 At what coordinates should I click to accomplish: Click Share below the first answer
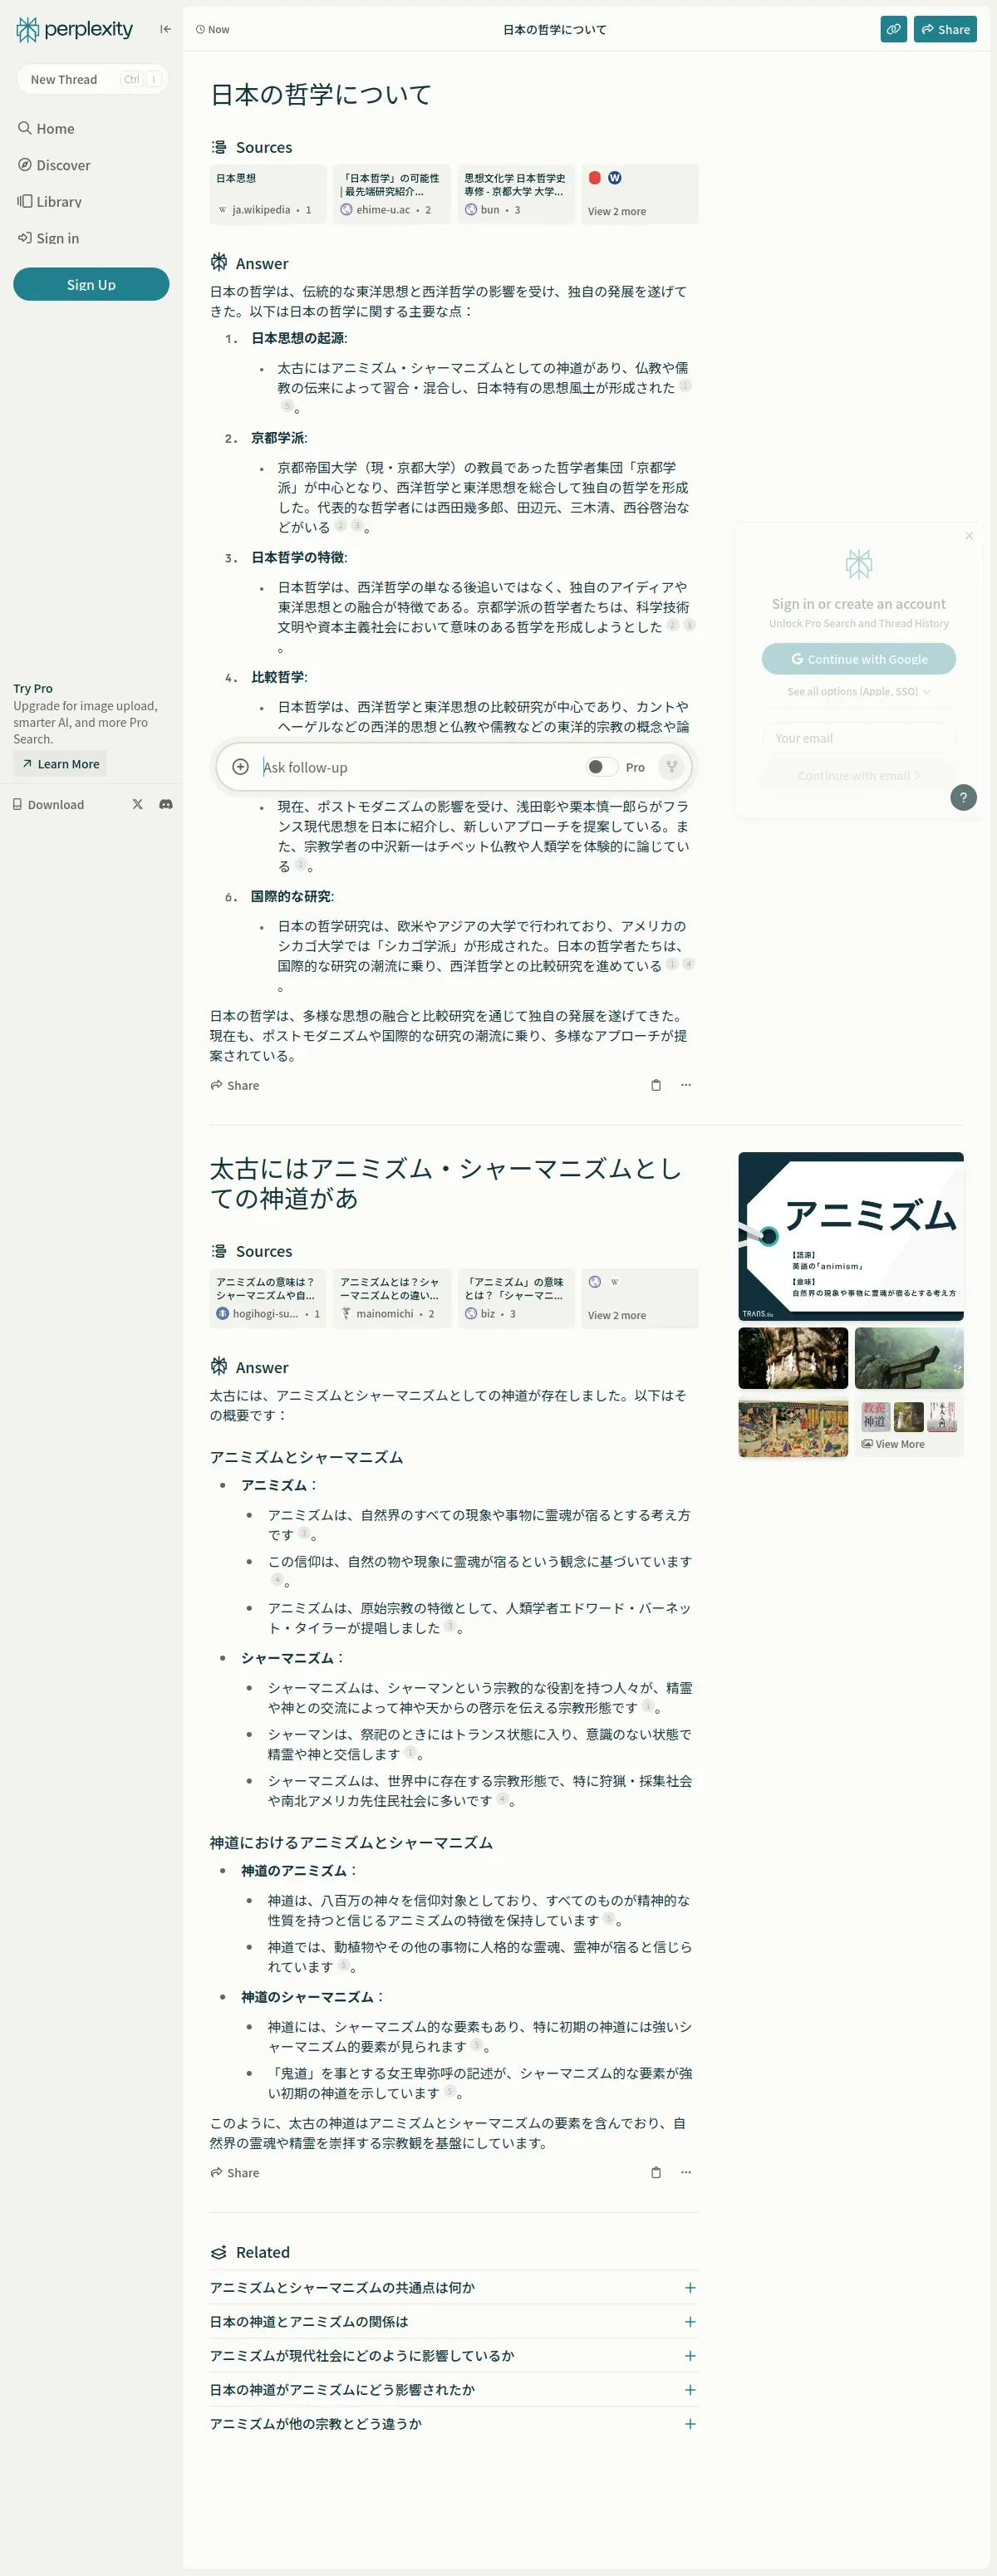pos(235,1085)
